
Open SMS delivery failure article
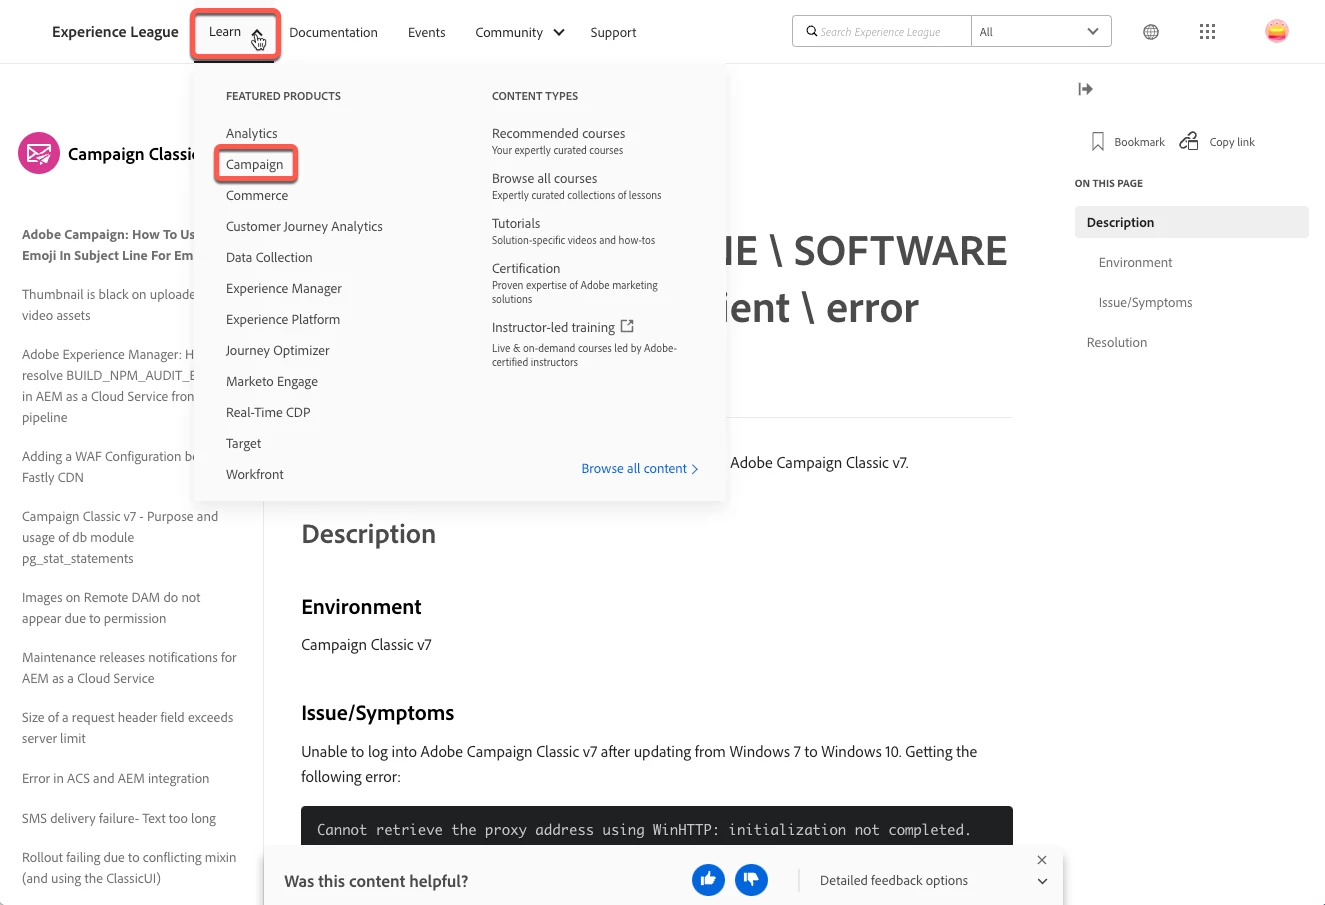pyautogui.click(x=119, y=818)
